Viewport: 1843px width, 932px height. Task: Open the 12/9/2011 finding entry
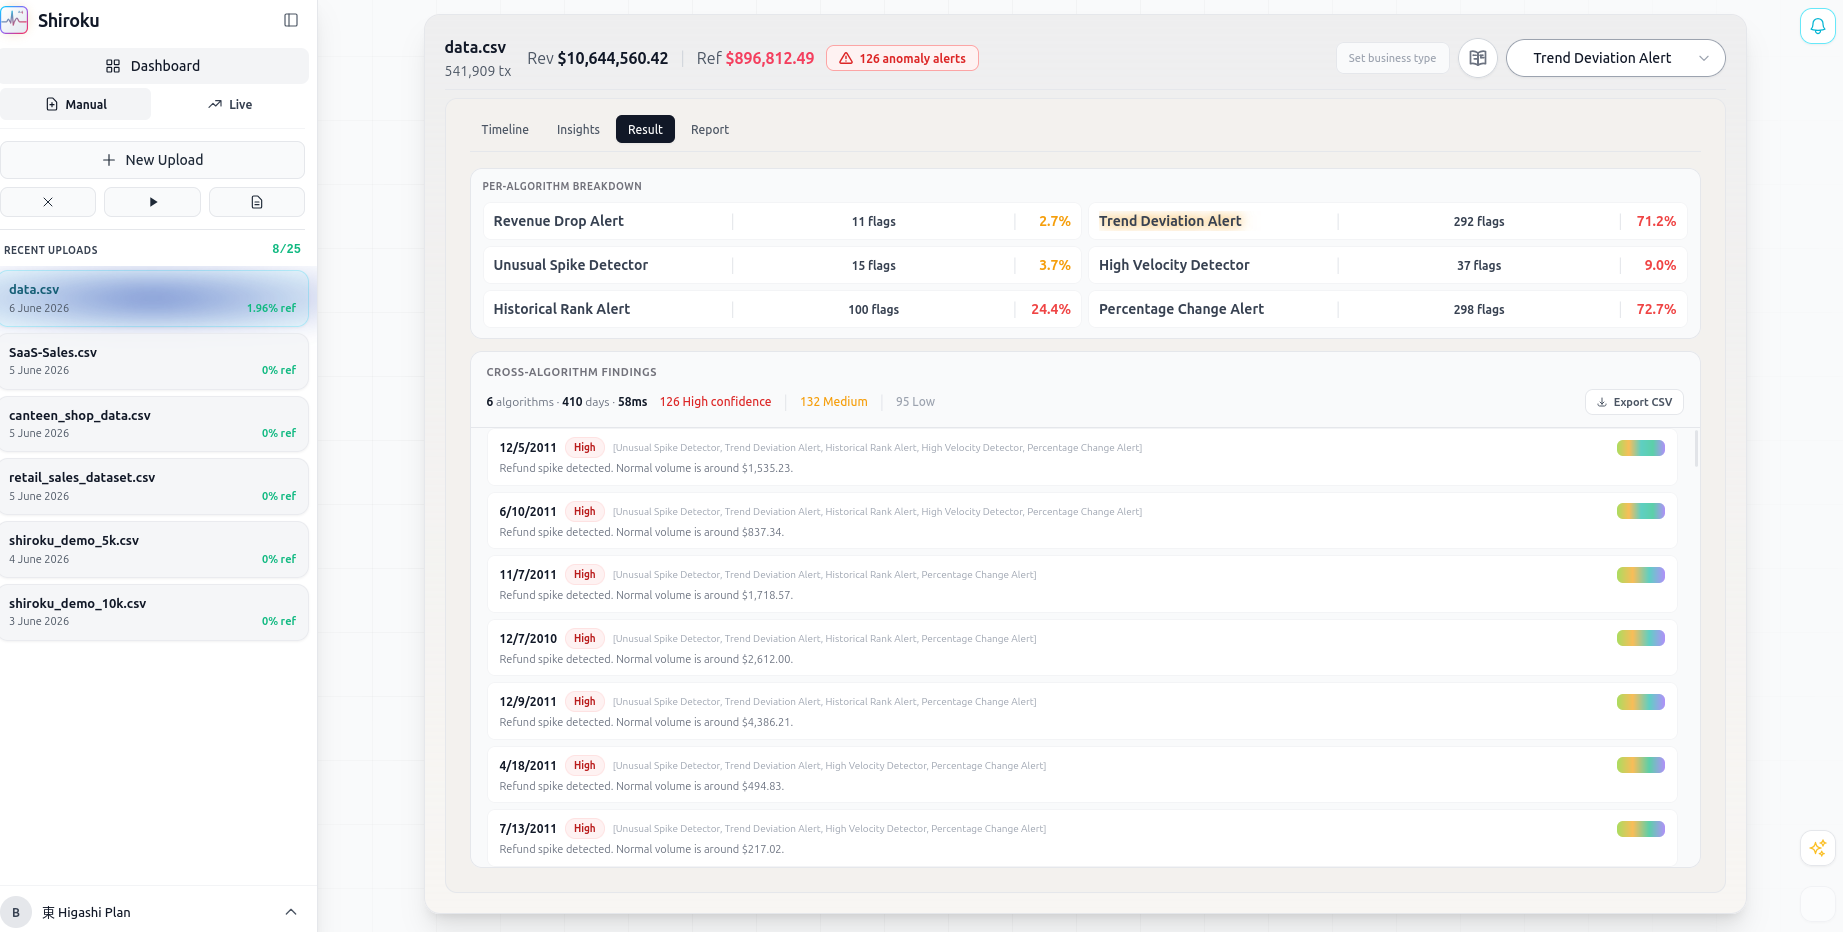(1082, 711)
